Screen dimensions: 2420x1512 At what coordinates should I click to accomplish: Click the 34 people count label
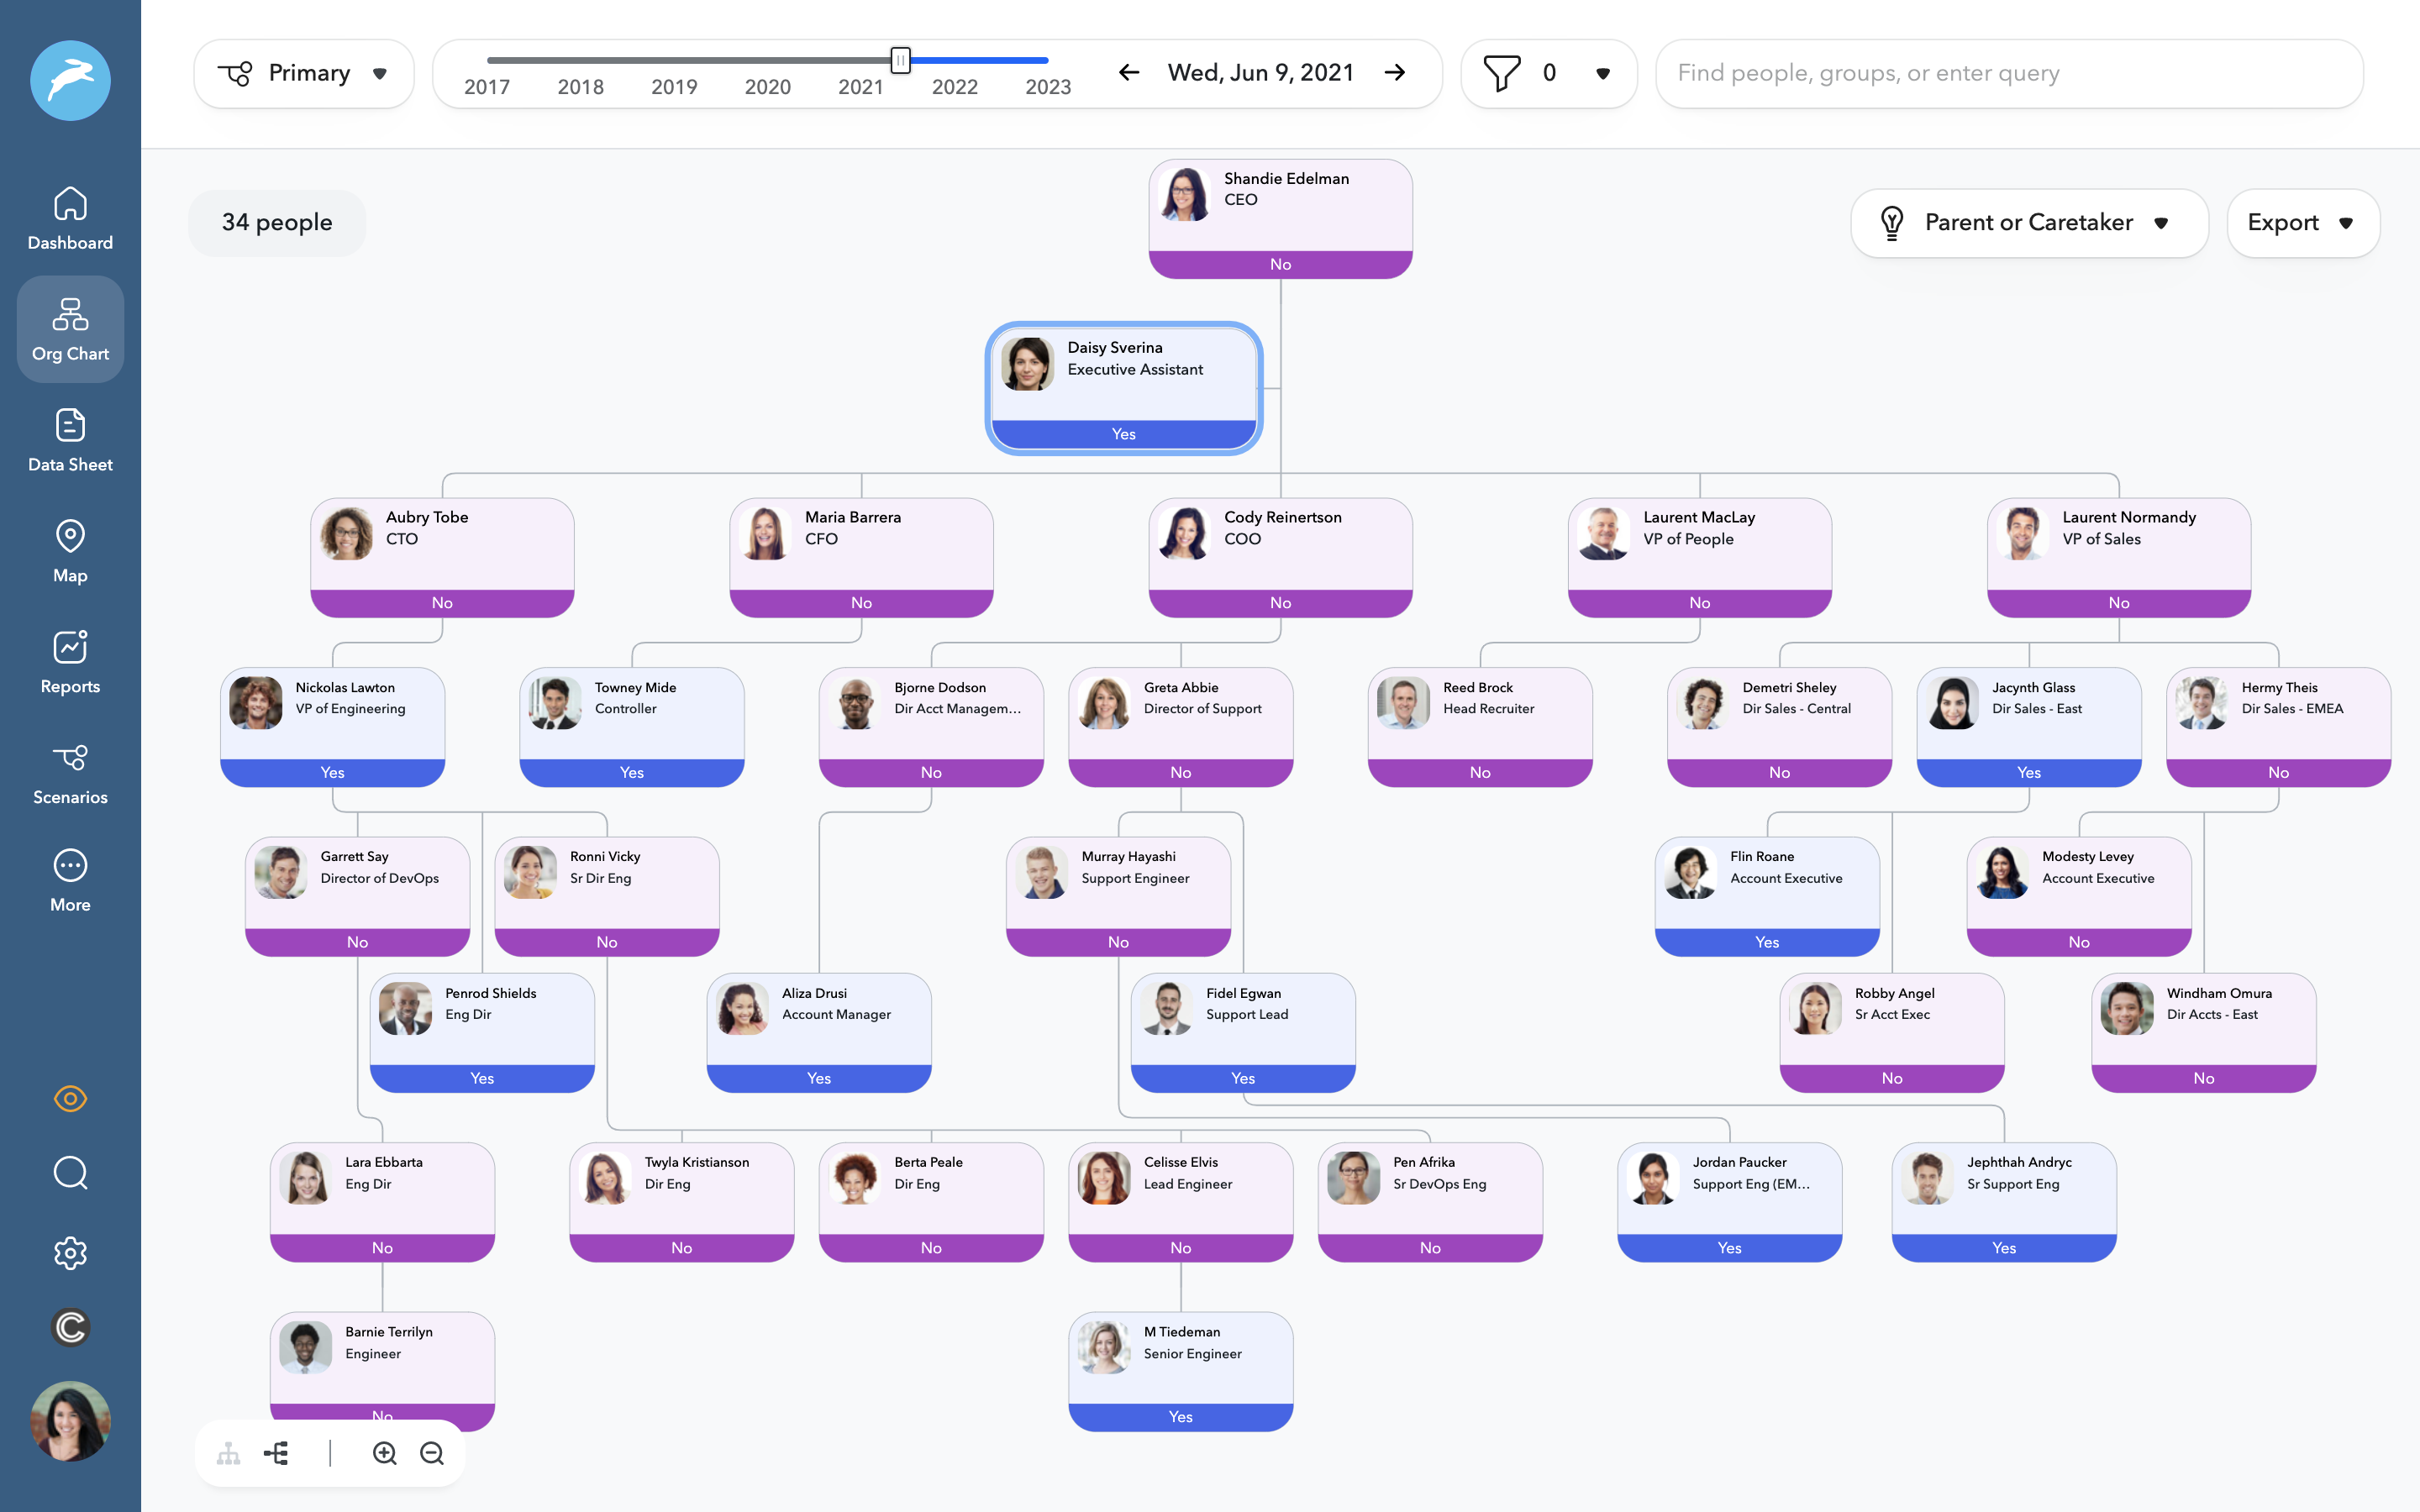276,222
